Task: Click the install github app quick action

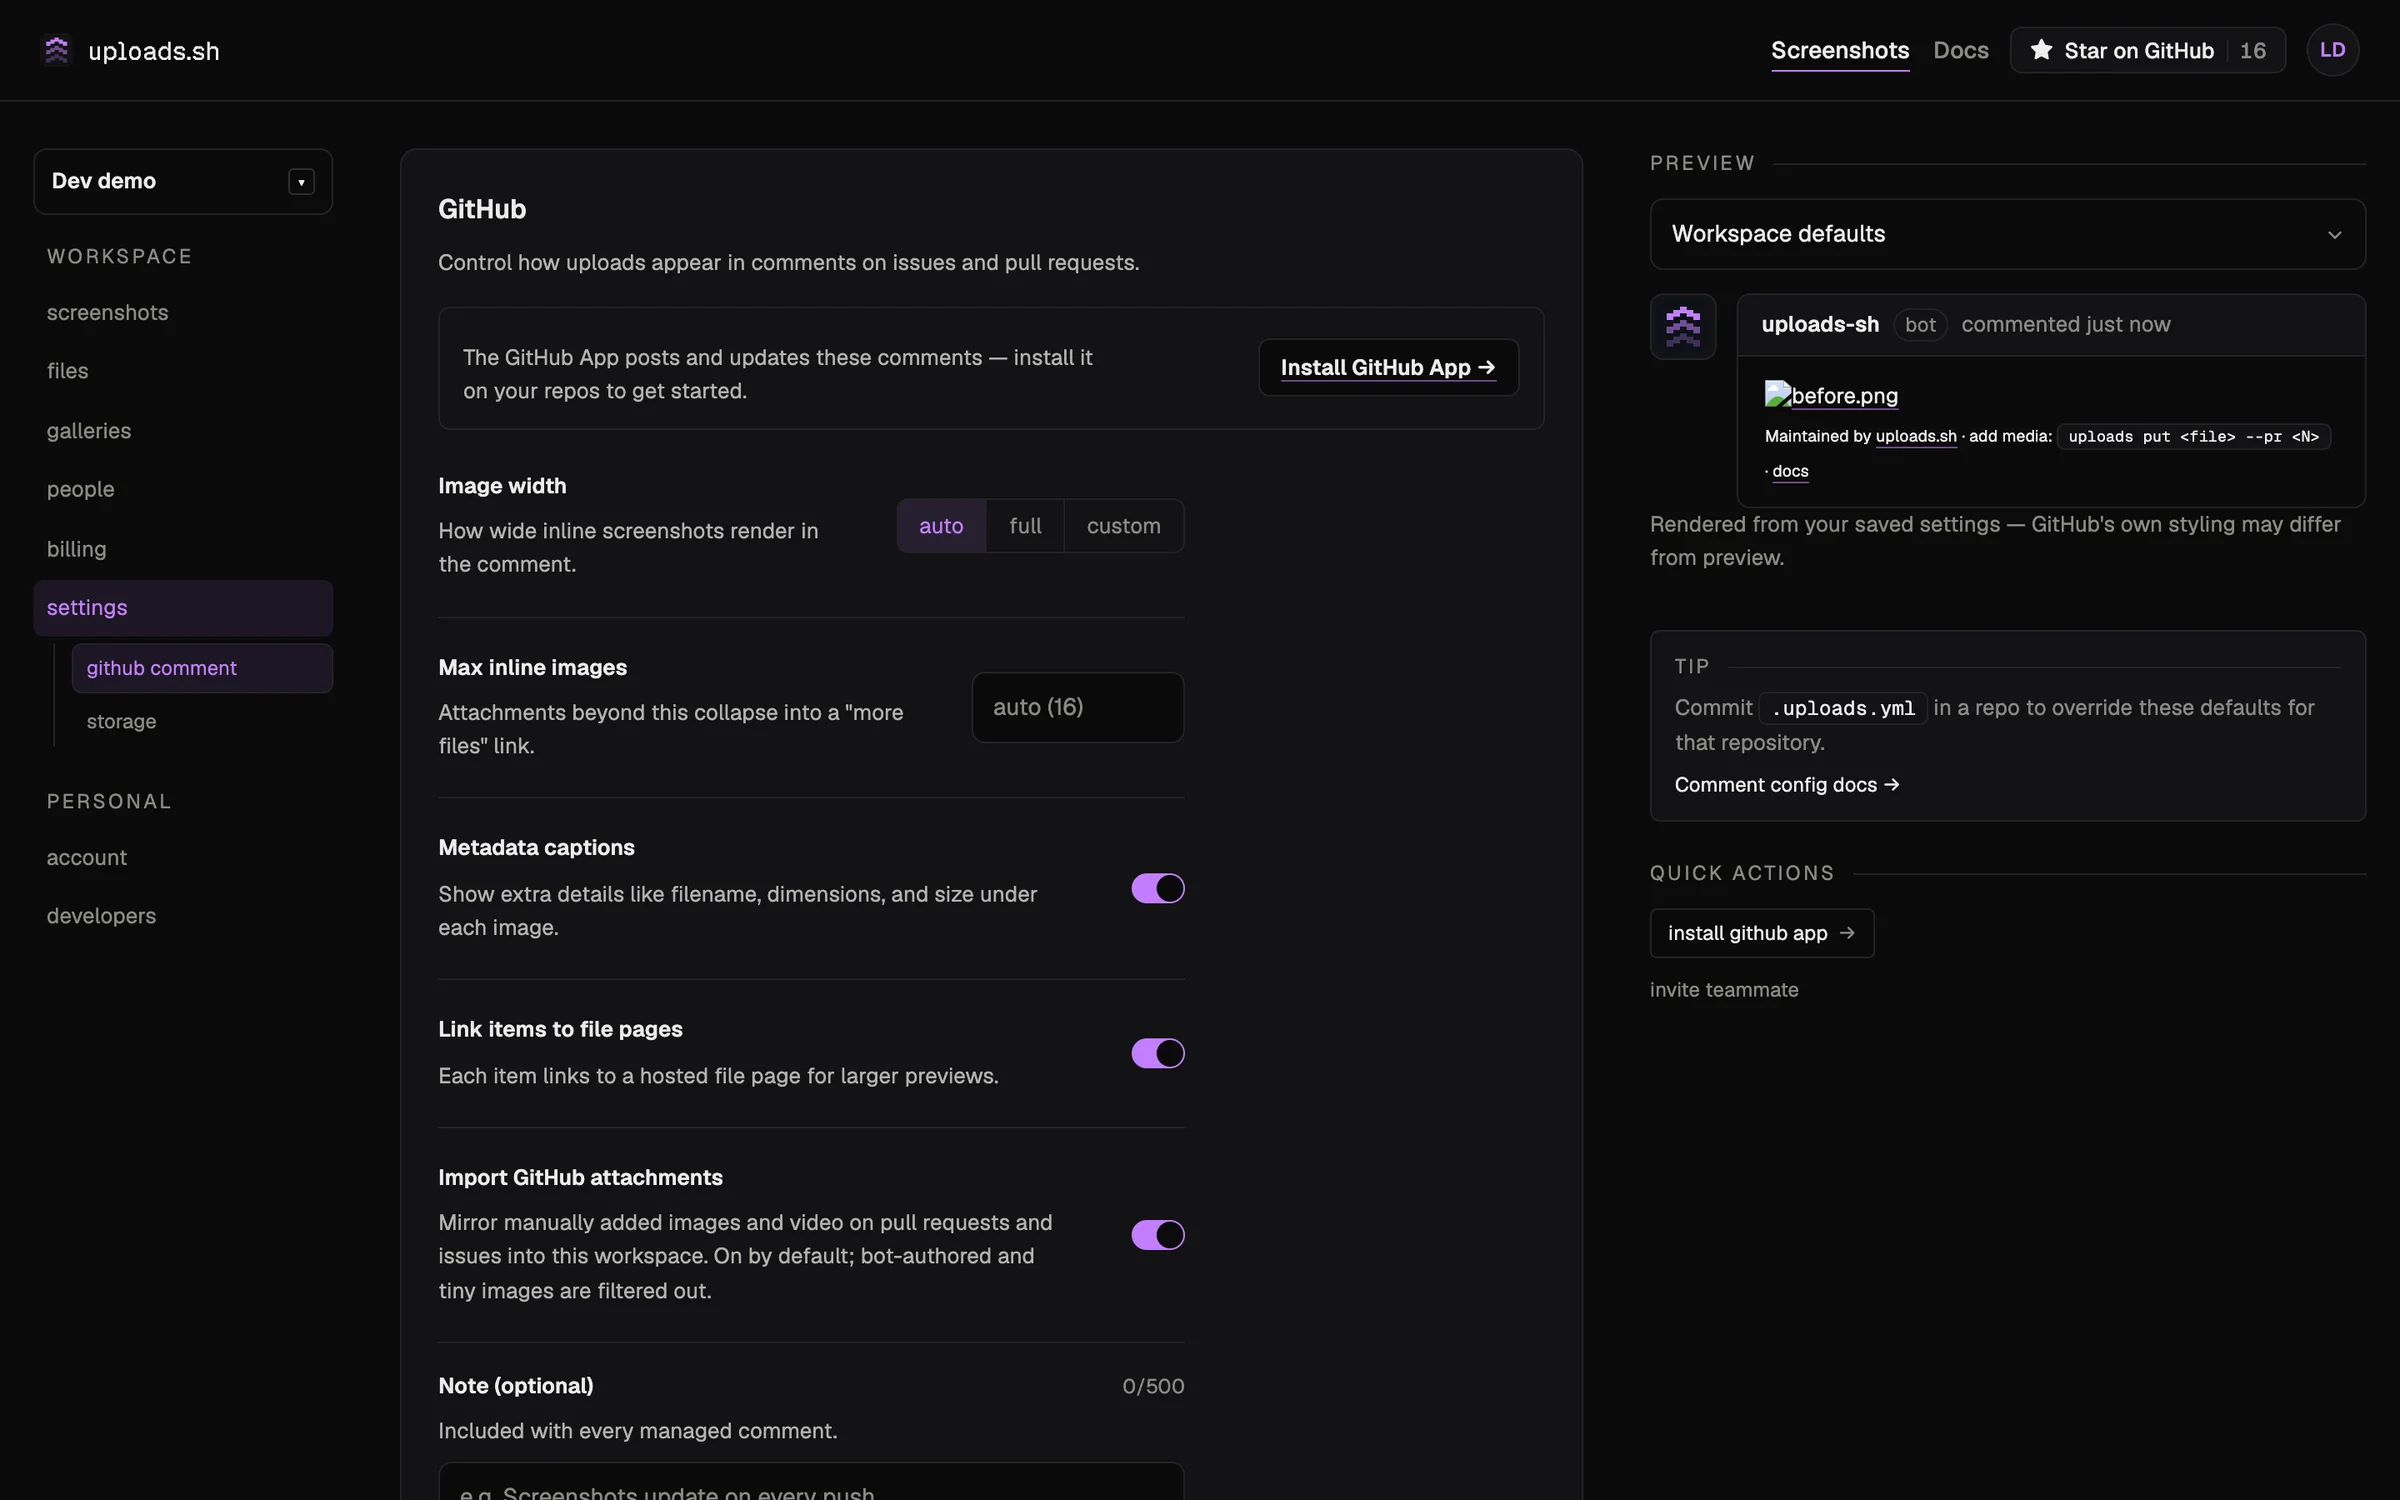Action: point(1762,933)
